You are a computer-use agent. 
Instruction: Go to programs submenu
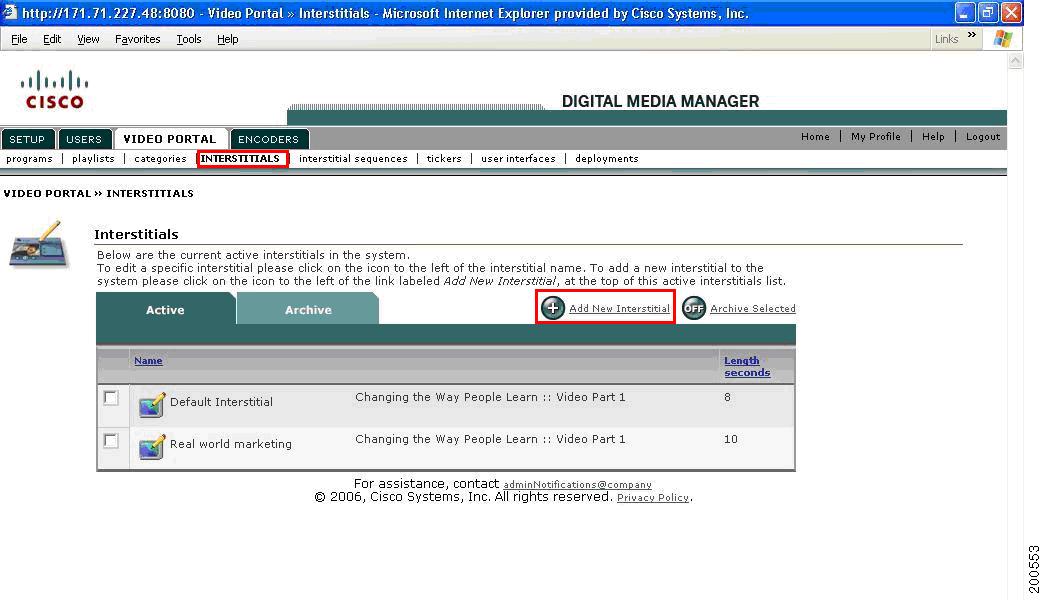click(x=29, y=159)
